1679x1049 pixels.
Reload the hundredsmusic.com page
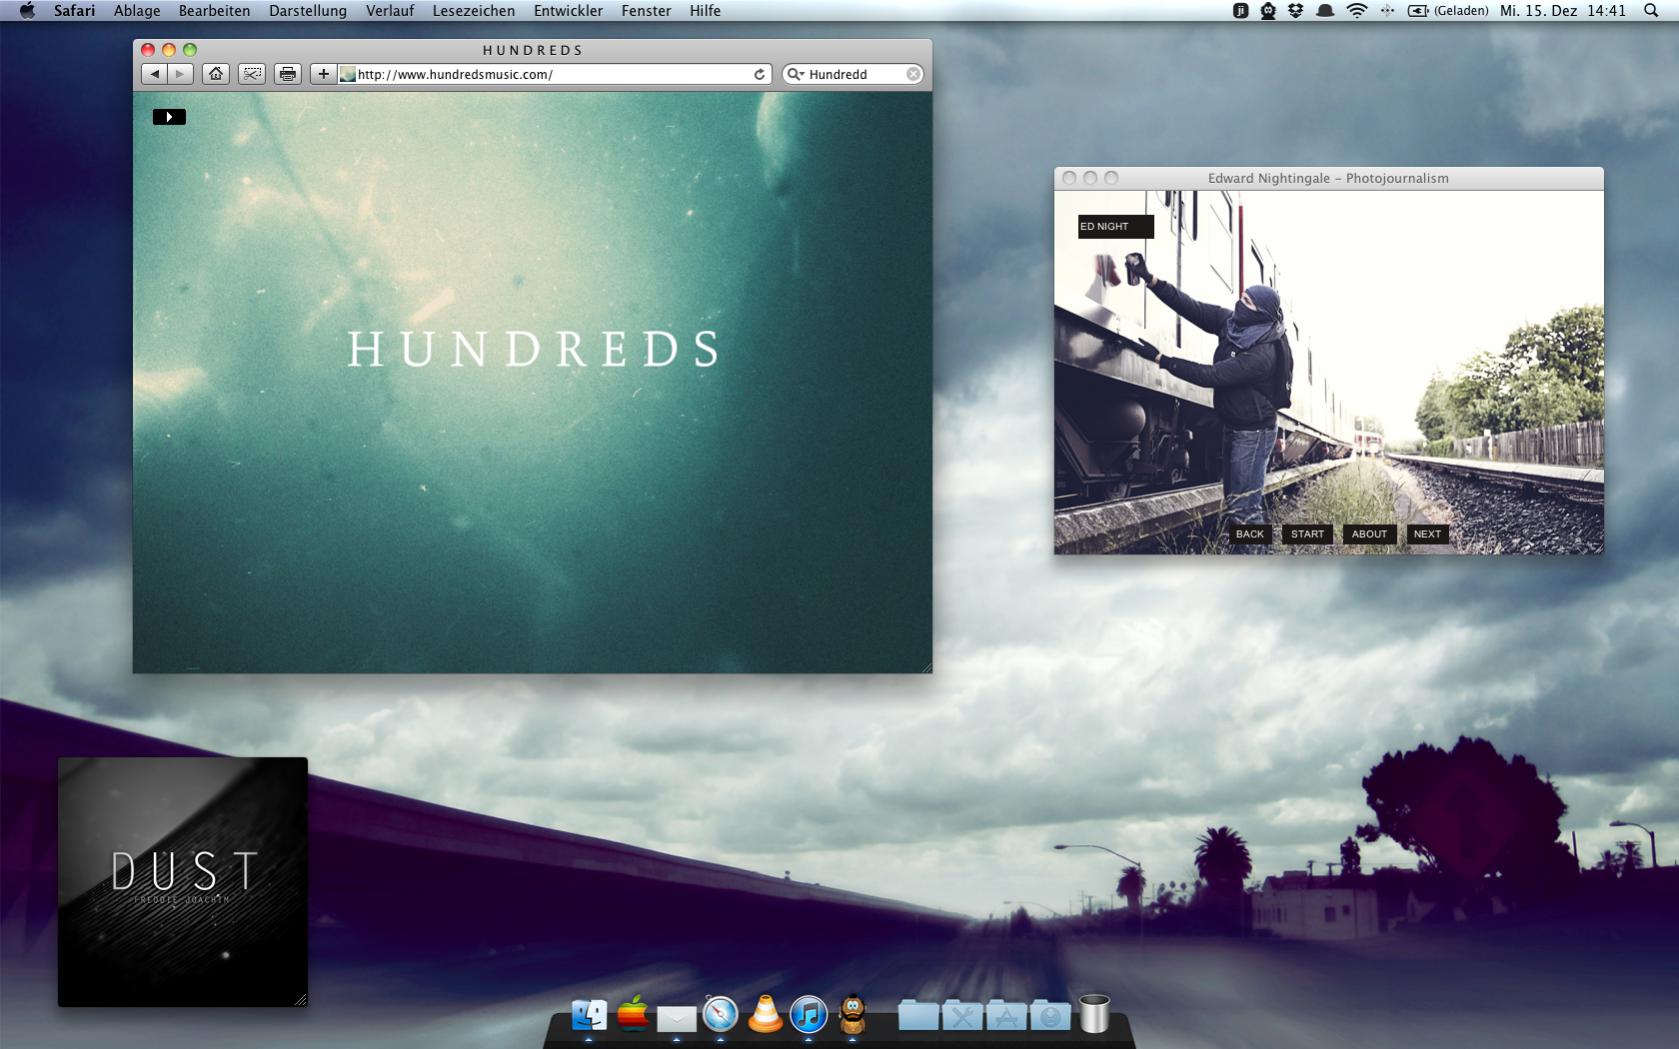pyautogui.click(x=759, y=74)
